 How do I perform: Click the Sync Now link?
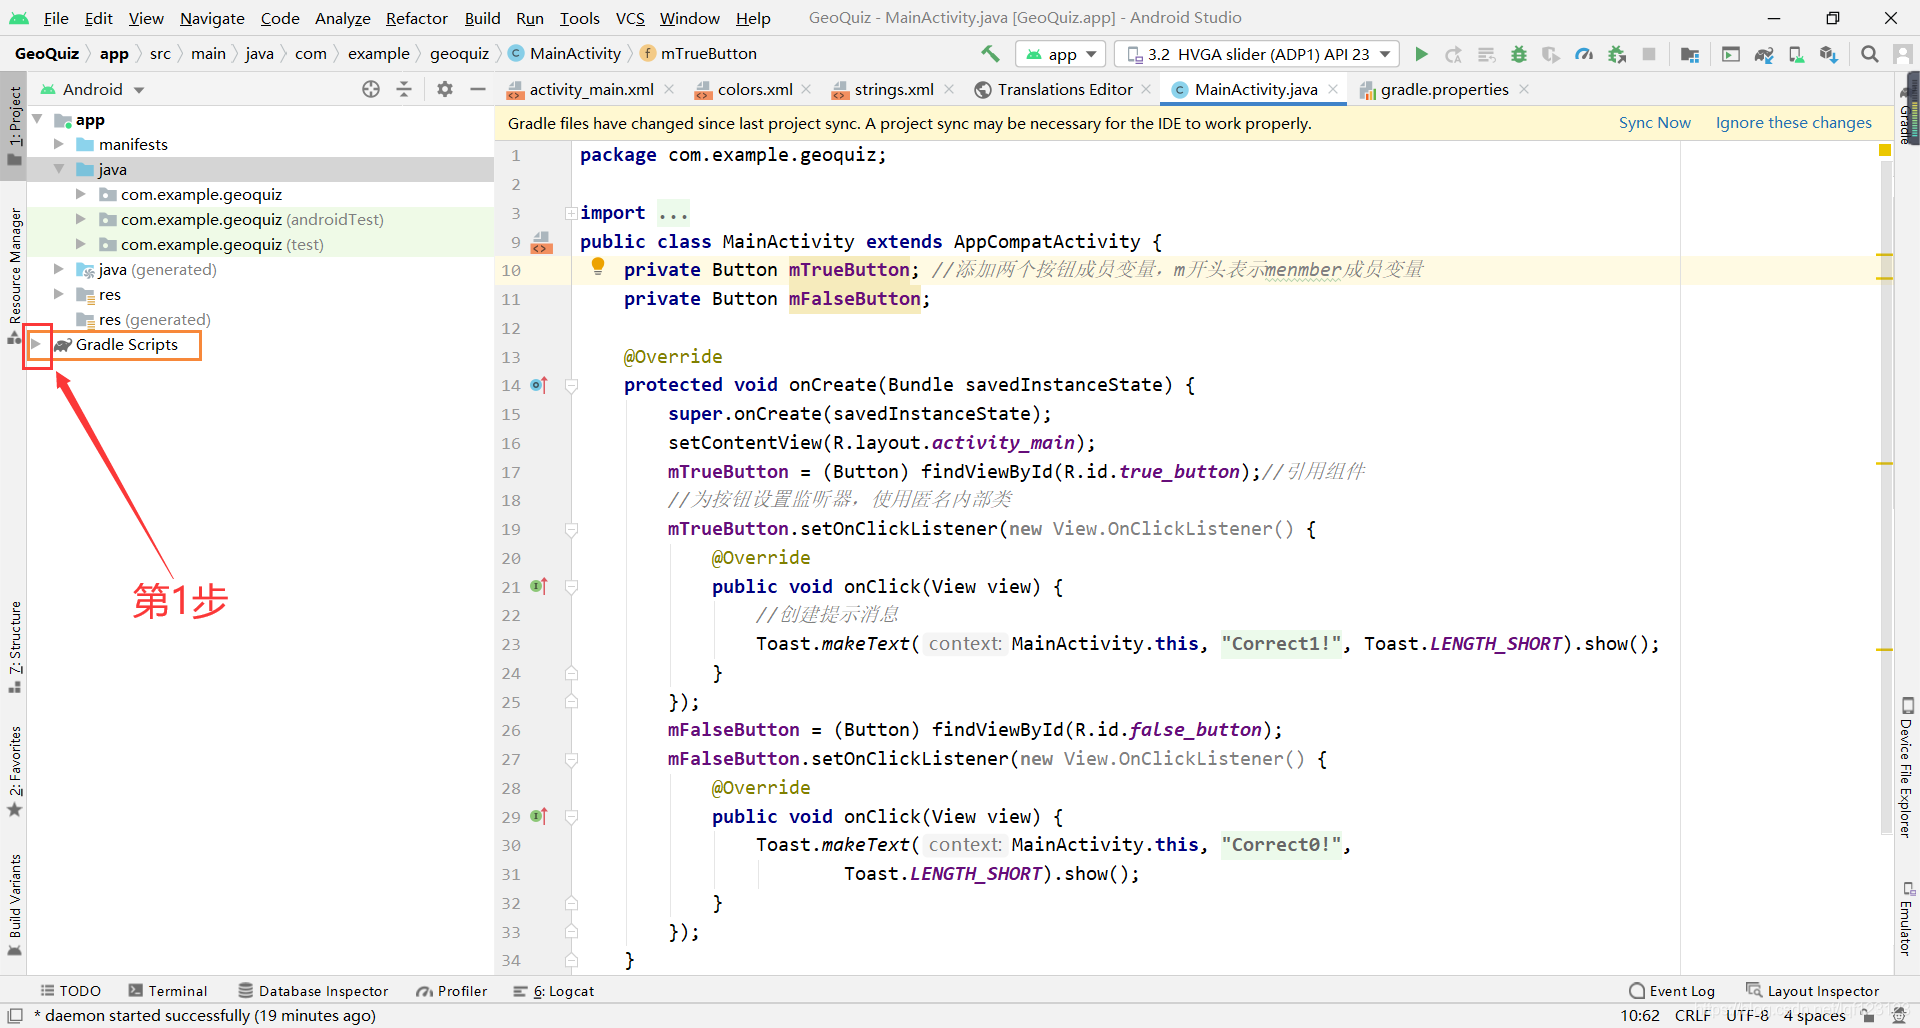coord(1655,123)
